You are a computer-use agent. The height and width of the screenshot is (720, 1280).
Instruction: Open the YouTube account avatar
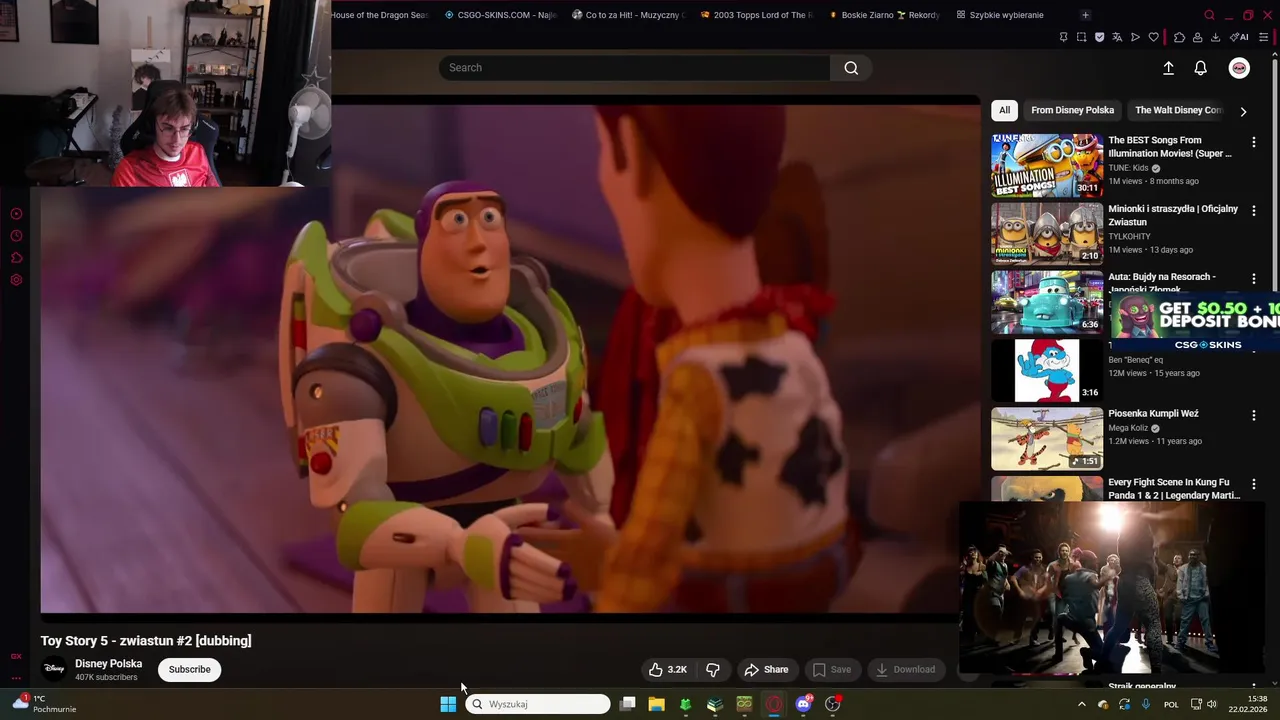tap(1239, 68)
